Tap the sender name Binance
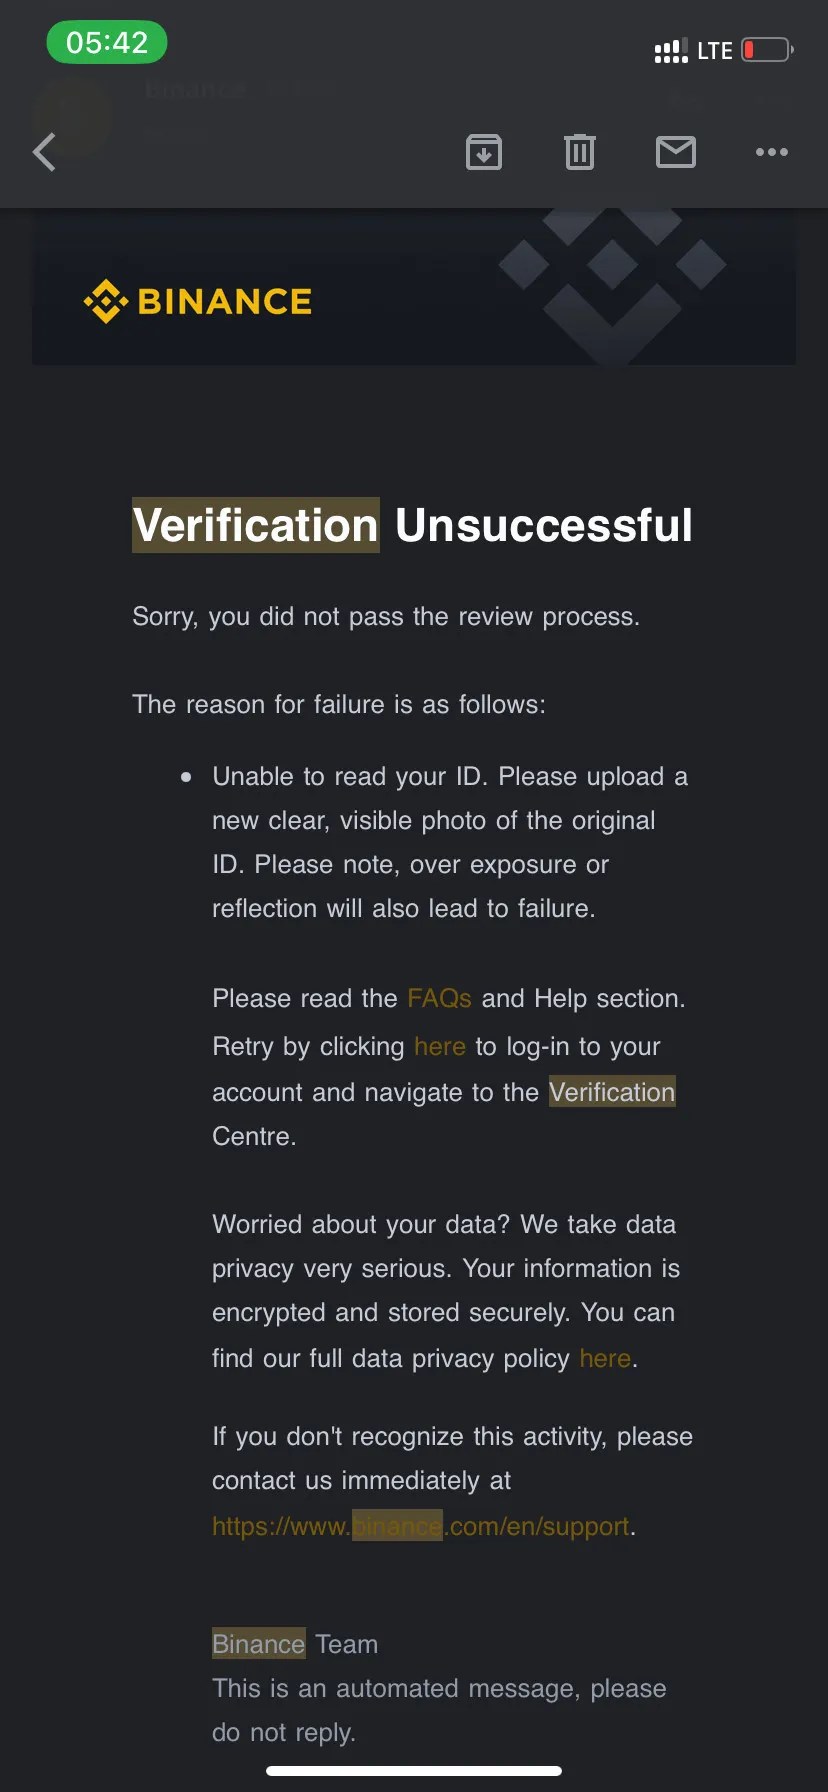 click(x=196, y=88)
